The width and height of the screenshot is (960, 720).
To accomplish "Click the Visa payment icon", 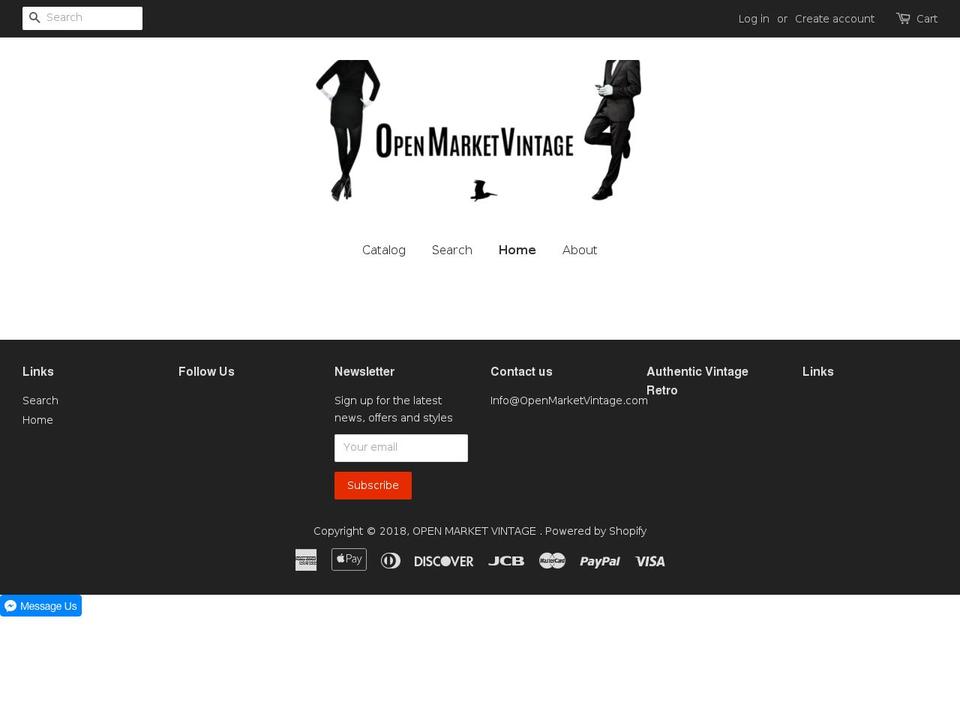I will (650, 561).
